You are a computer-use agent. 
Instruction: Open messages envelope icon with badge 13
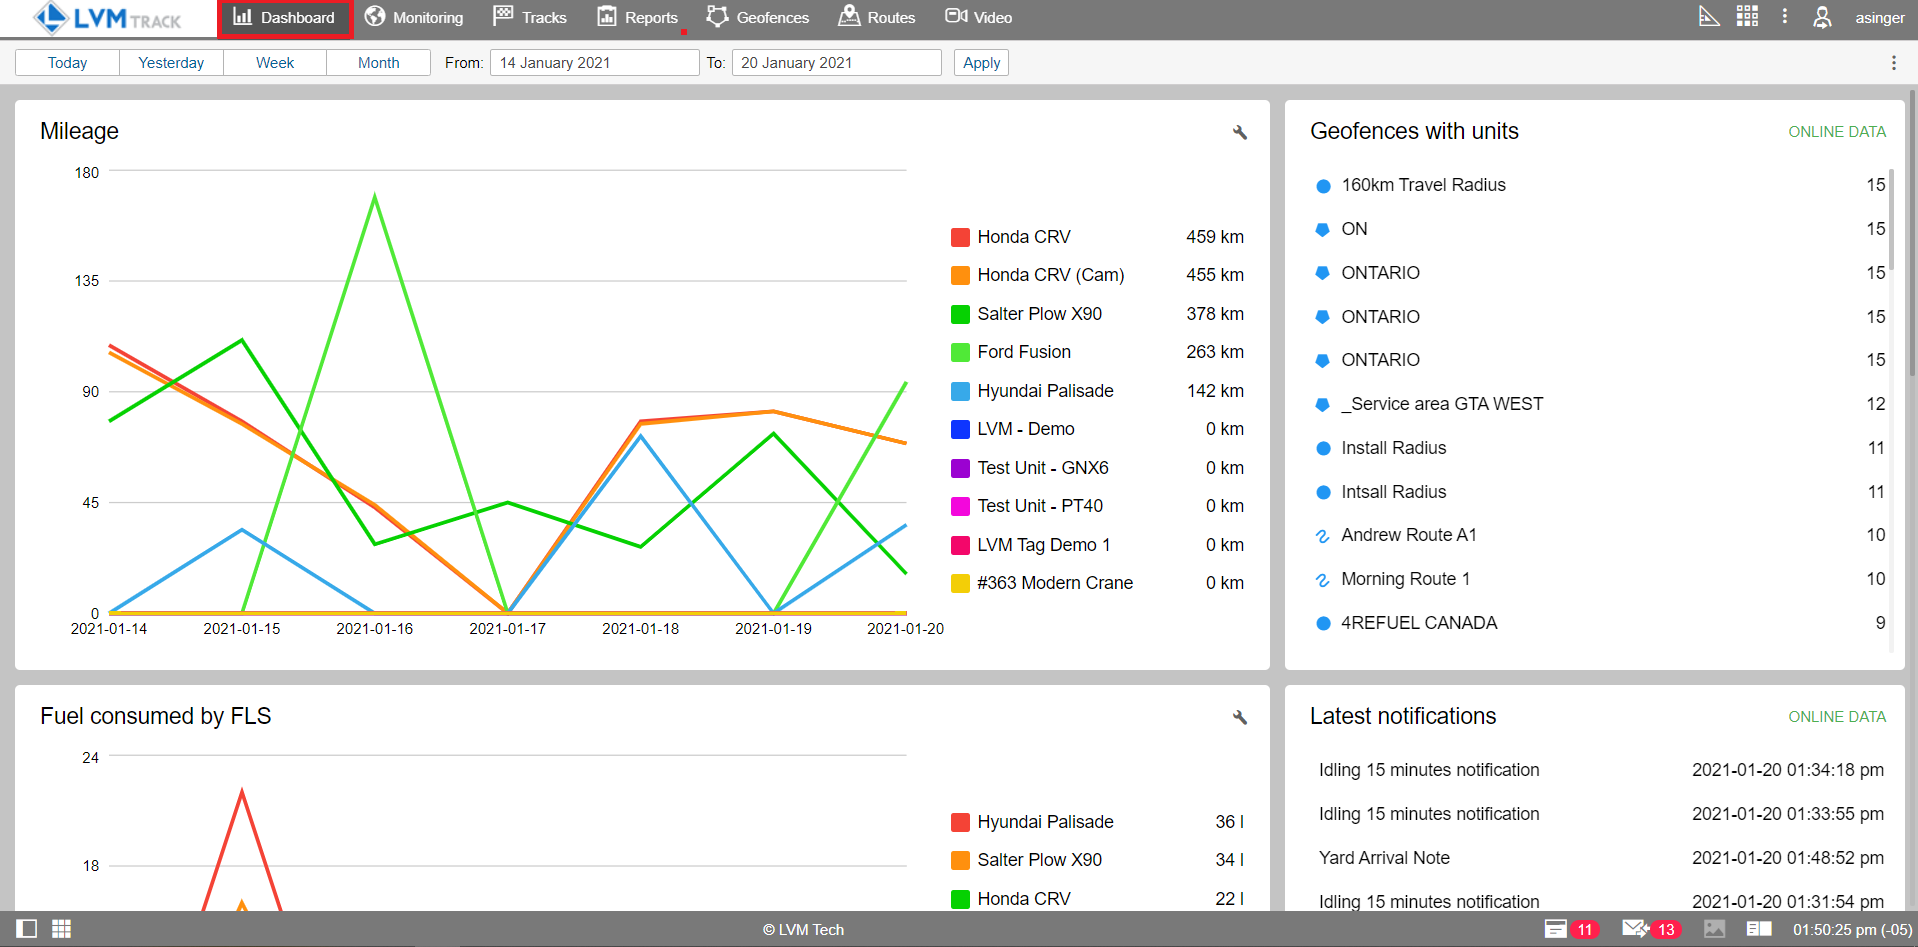(x=1635, y=929)
